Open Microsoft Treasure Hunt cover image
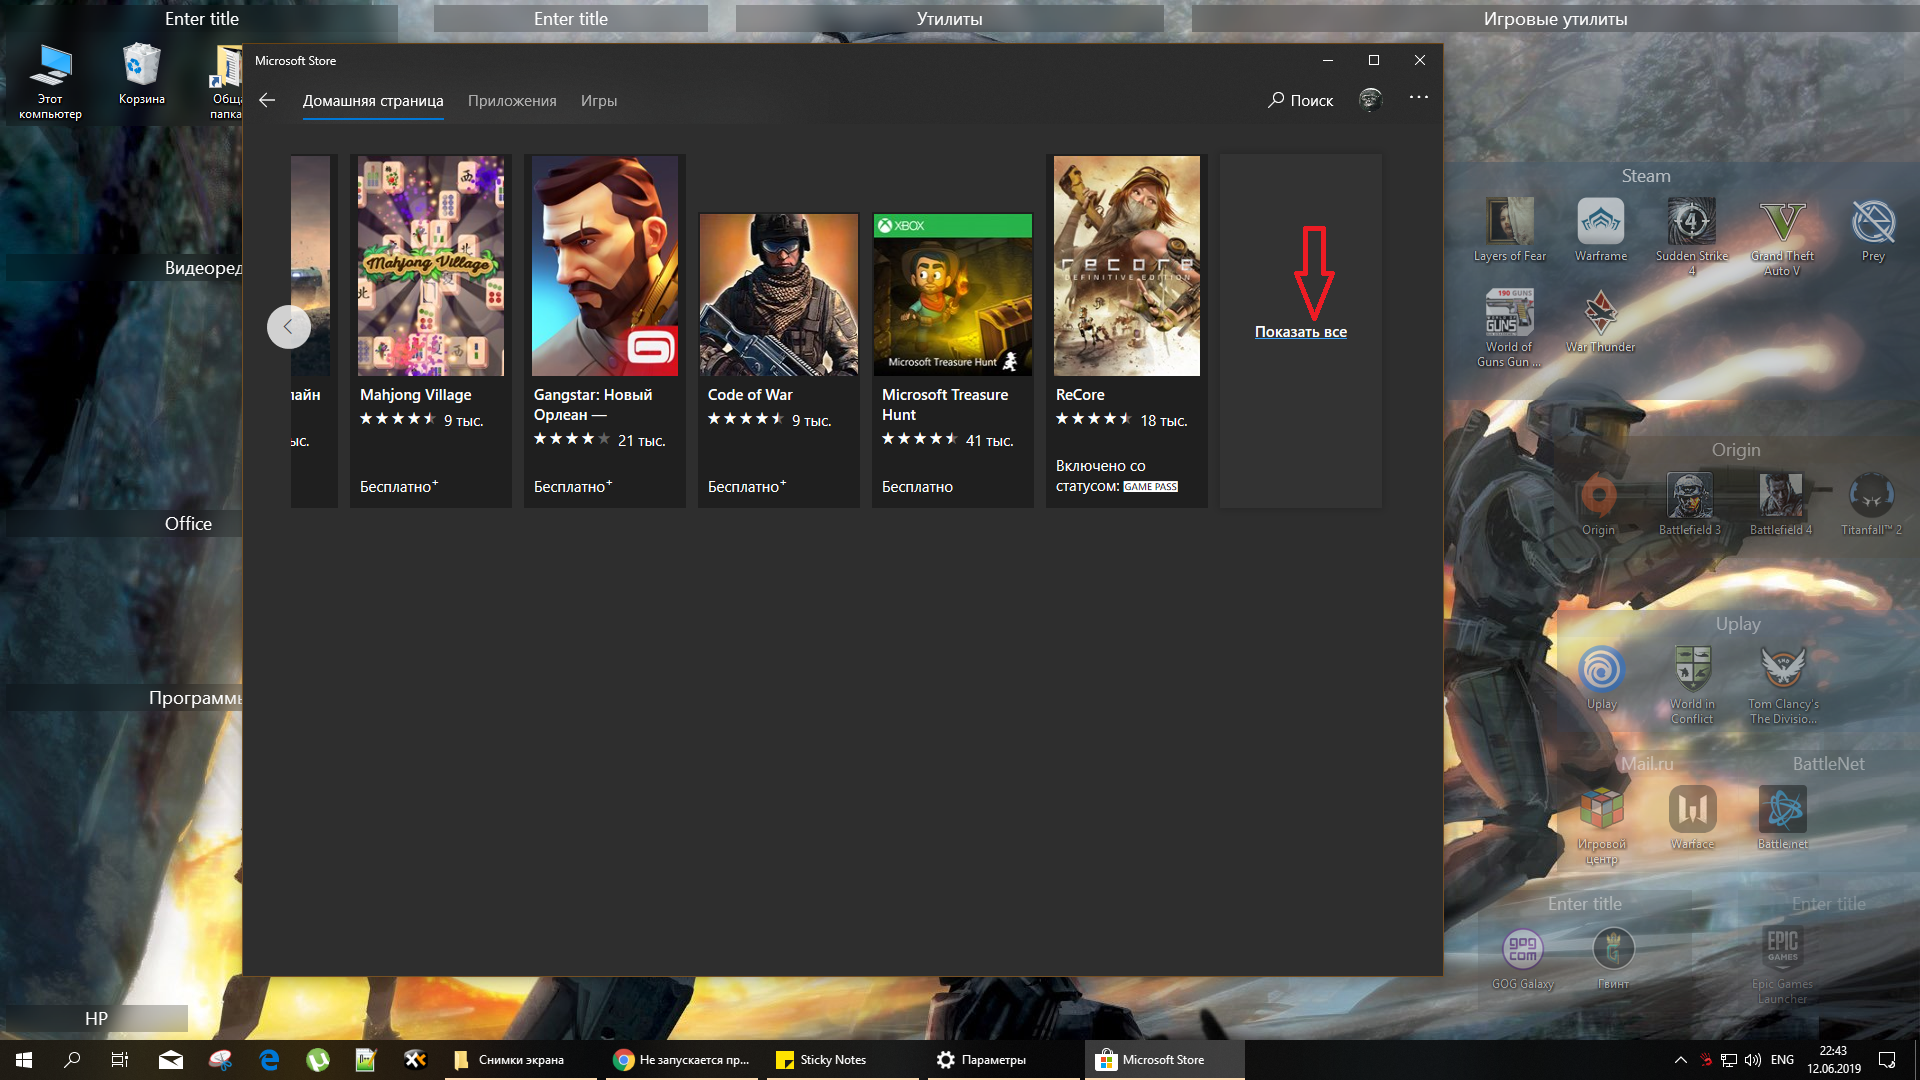Screen dimensions: 1920x1080 pyautogui.click(x=953, y=294)
